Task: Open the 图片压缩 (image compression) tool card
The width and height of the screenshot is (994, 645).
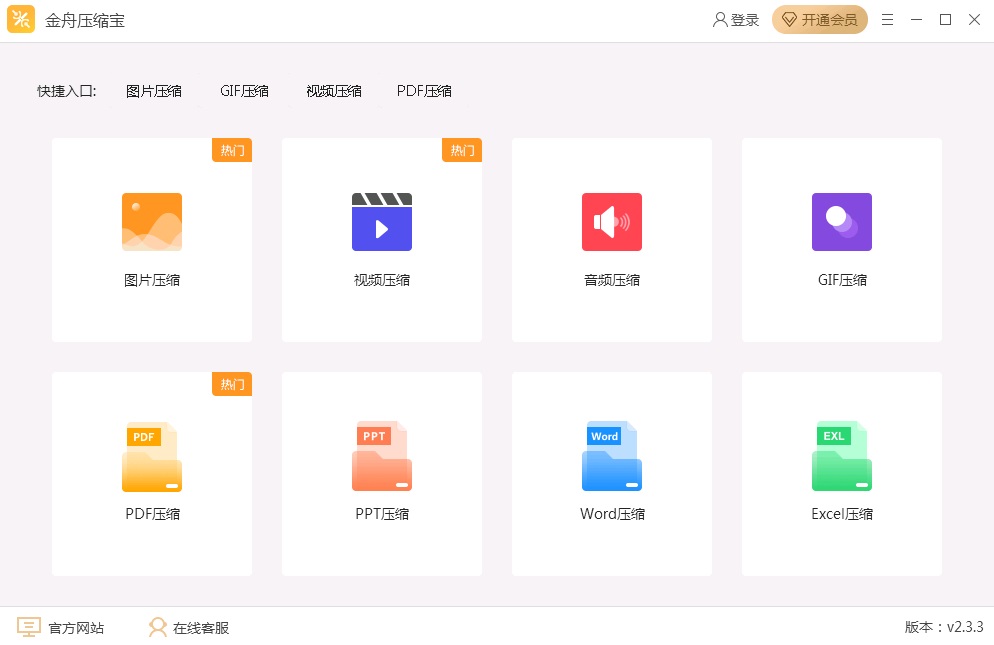Action: [151, 222]
